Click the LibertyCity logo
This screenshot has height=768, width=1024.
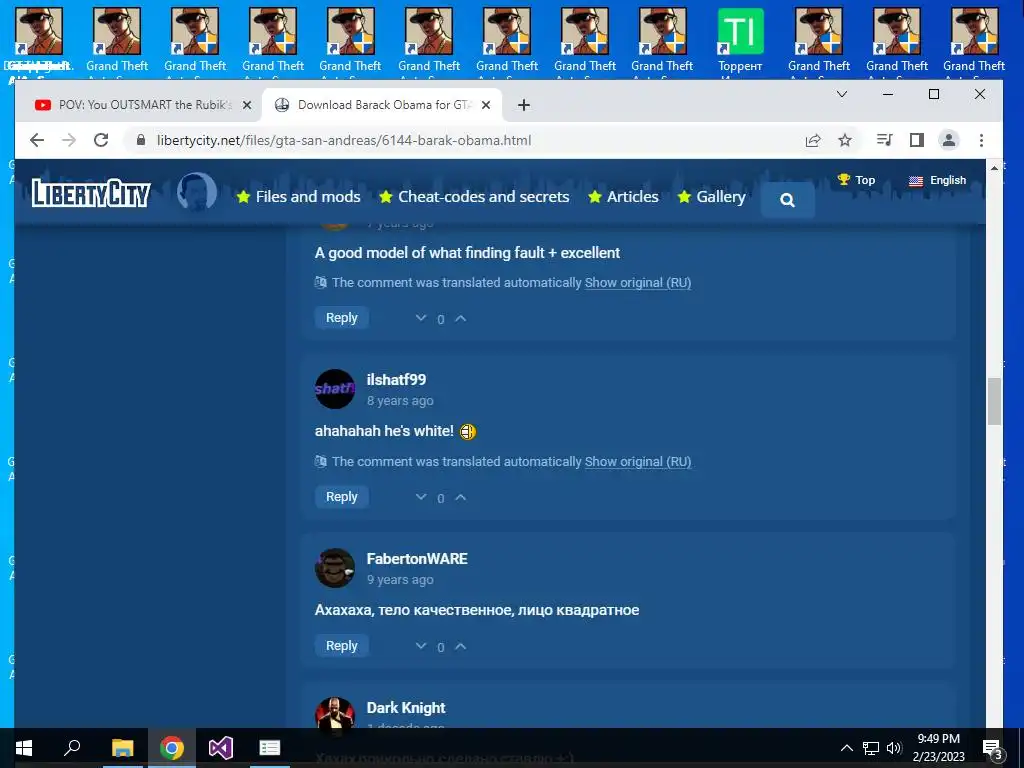(91, 193)
